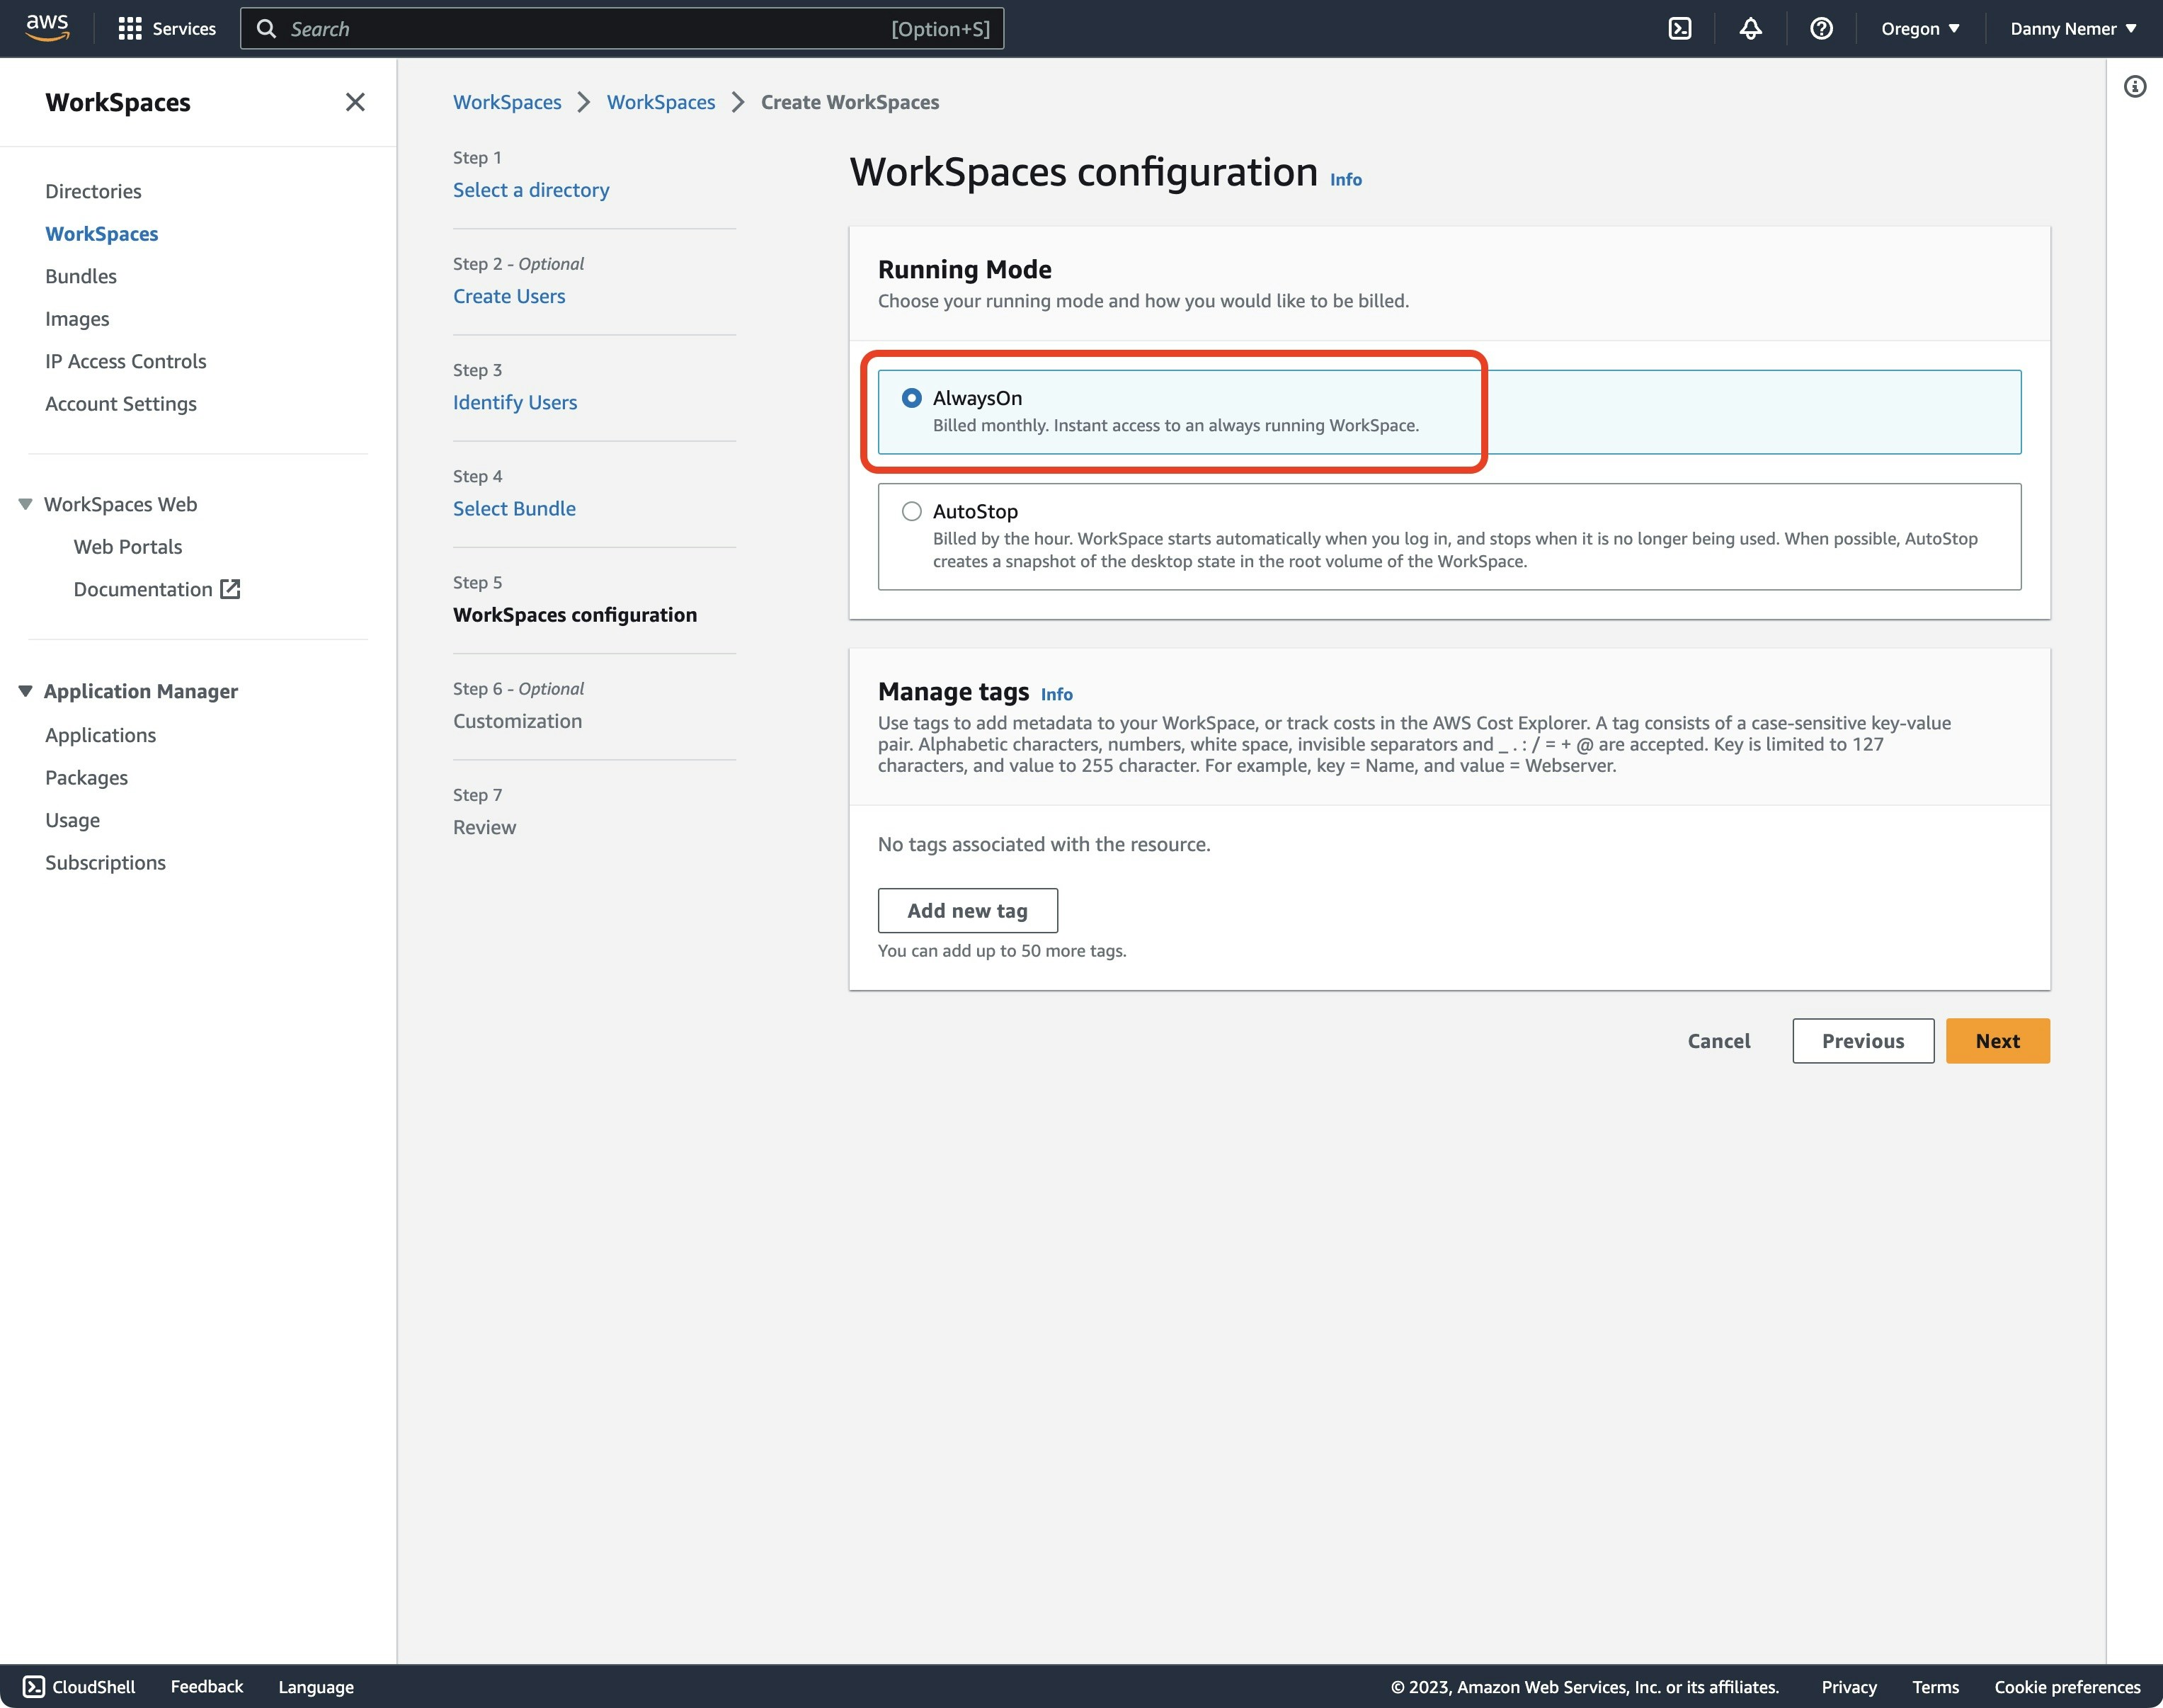Select the AlwaysOn running mode
The height and width of the screenshot is (1708, 2163).
[x=911, y=398]
